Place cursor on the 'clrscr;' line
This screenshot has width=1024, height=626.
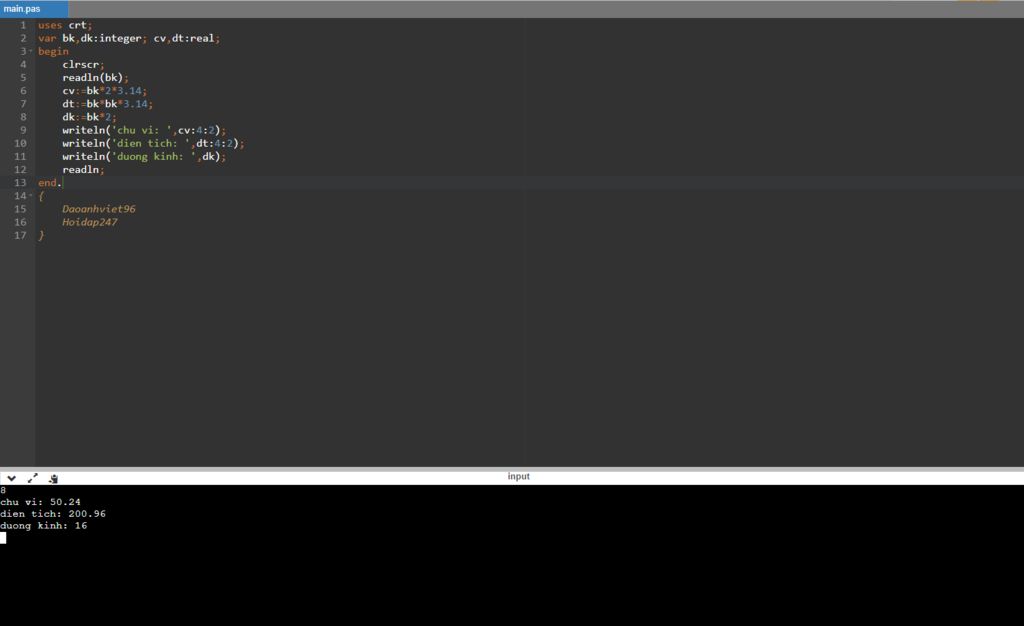click(x=83, y=64)
